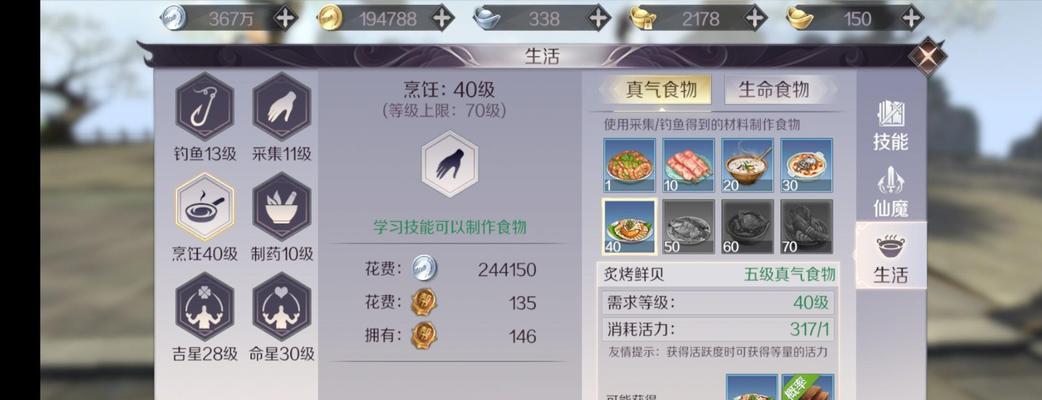The width and height of the screenshot is (1042, 400).
Task: Close the 生活 panel
Action: [x=927, y=56]
